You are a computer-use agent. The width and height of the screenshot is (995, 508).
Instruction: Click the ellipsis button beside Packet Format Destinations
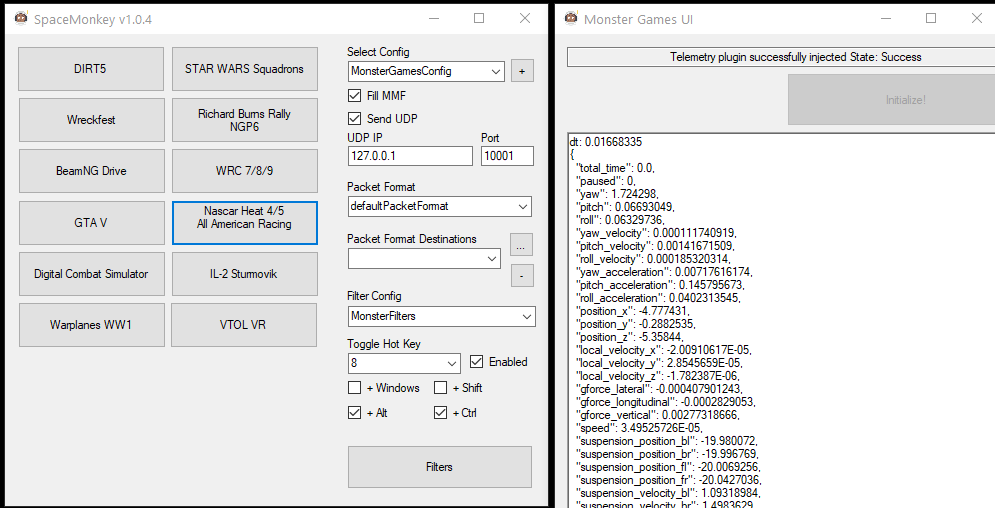[522, 244]
